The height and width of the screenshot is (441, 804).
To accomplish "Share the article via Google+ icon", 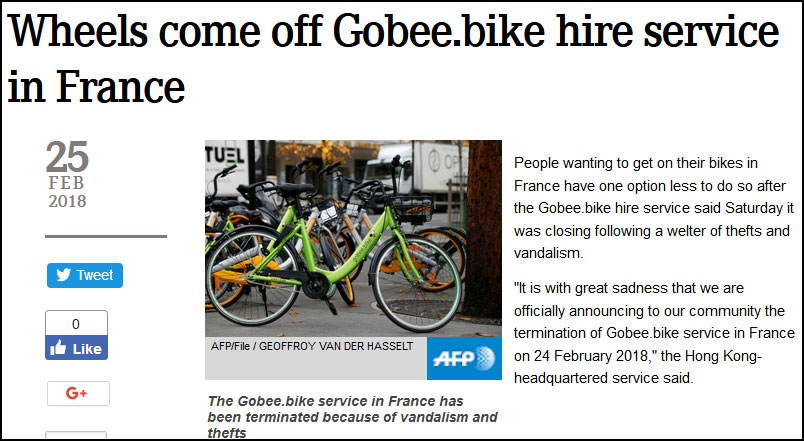I will pyautogui.click(x=77, y=393).
